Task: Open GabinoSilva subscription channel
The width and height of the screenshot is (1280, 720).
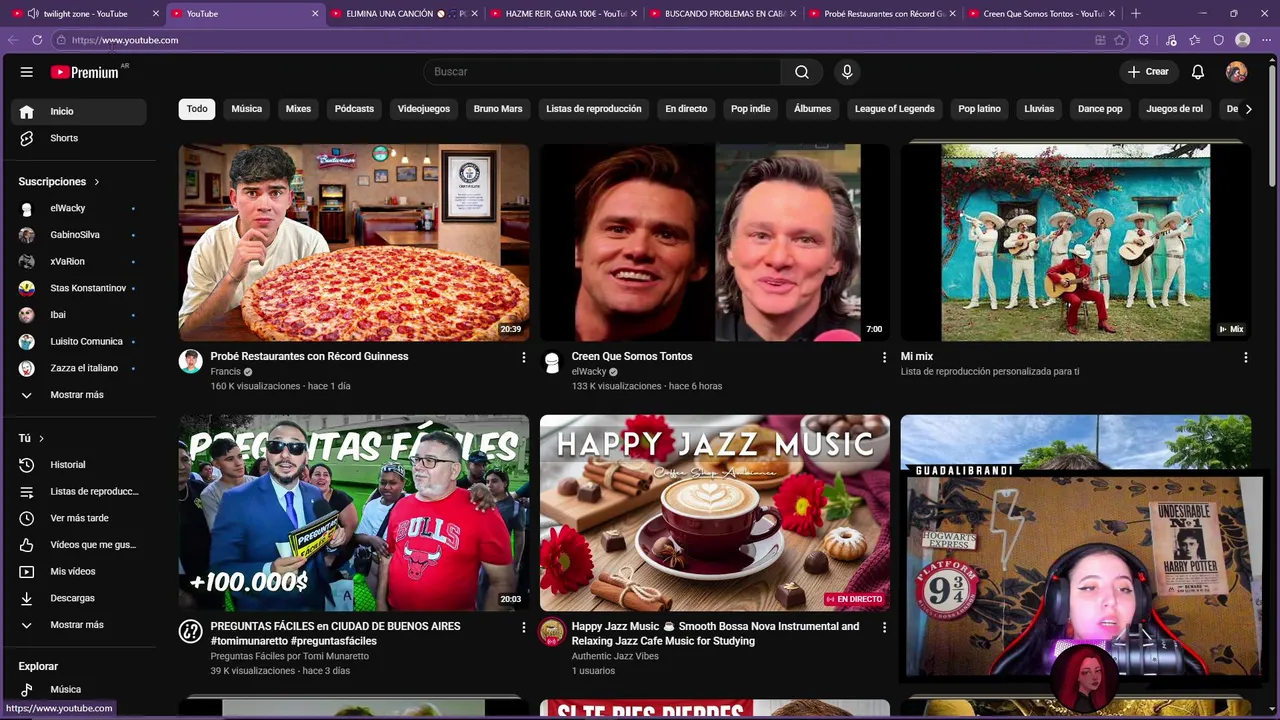Action: (x=79, y=235)
